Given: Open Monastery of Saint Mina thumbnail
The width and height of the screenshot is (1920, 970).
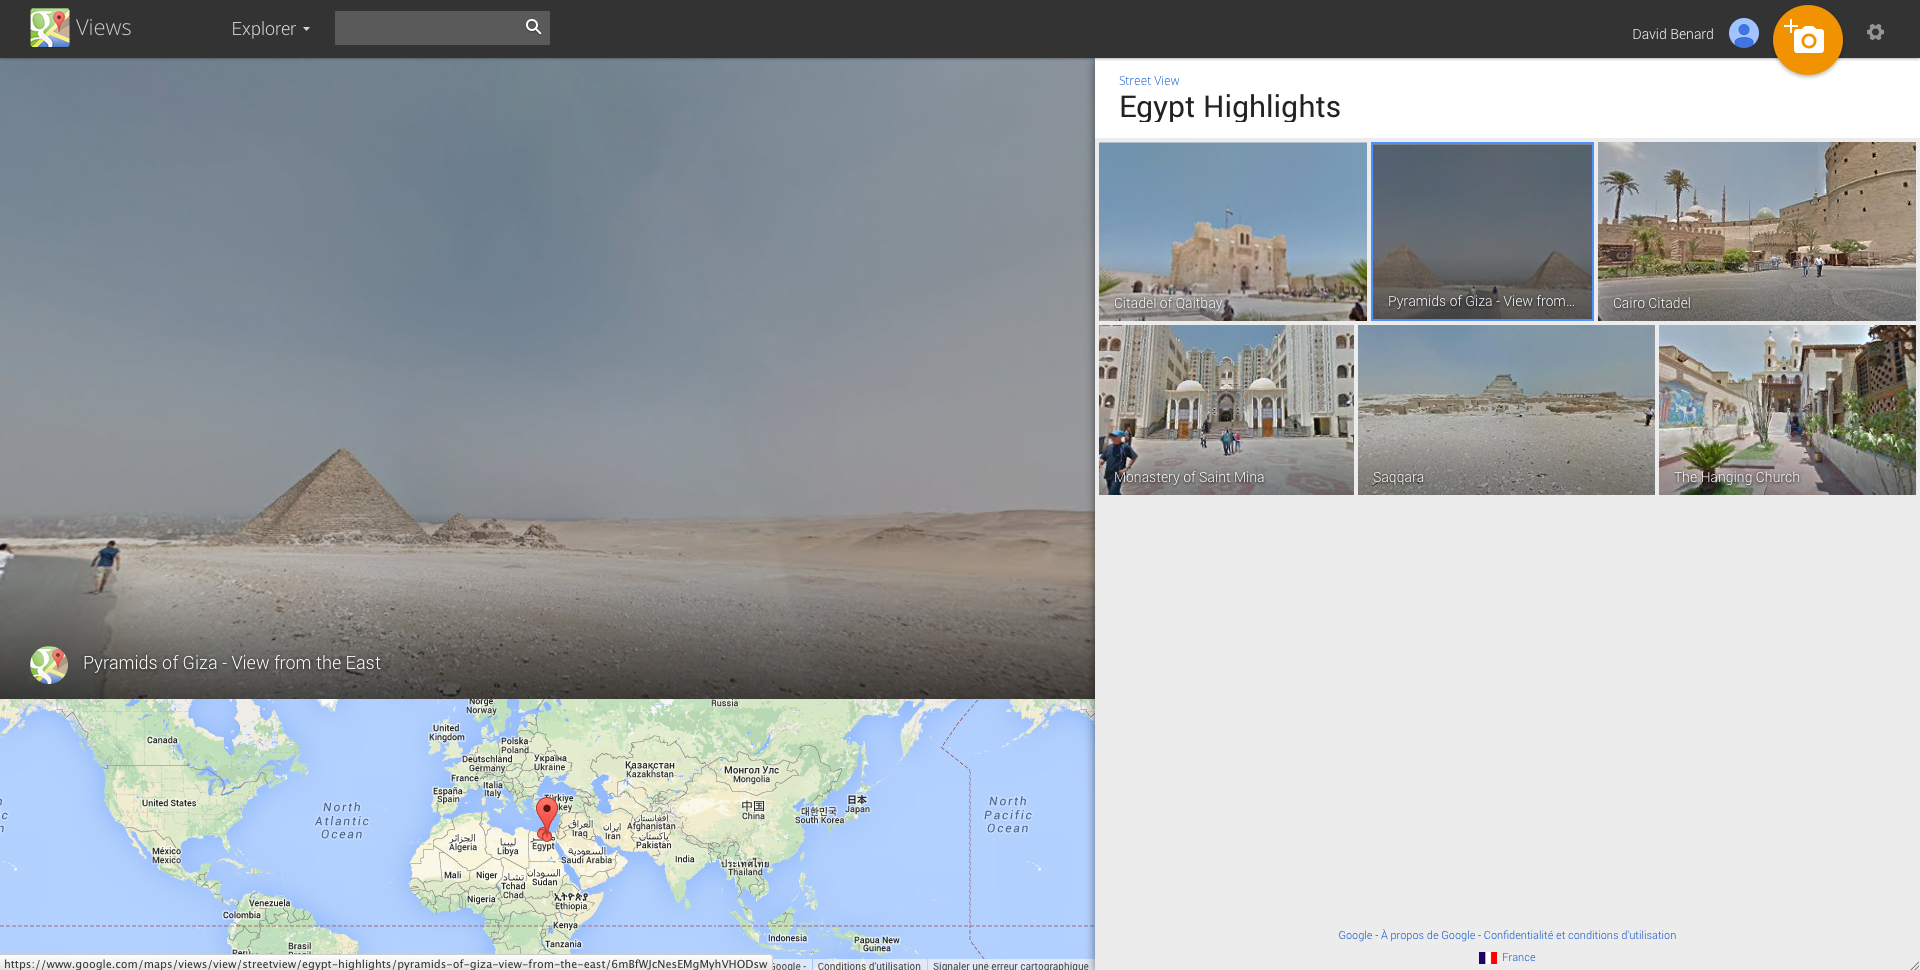Looking at the screenshot, I should (1226, 410).
